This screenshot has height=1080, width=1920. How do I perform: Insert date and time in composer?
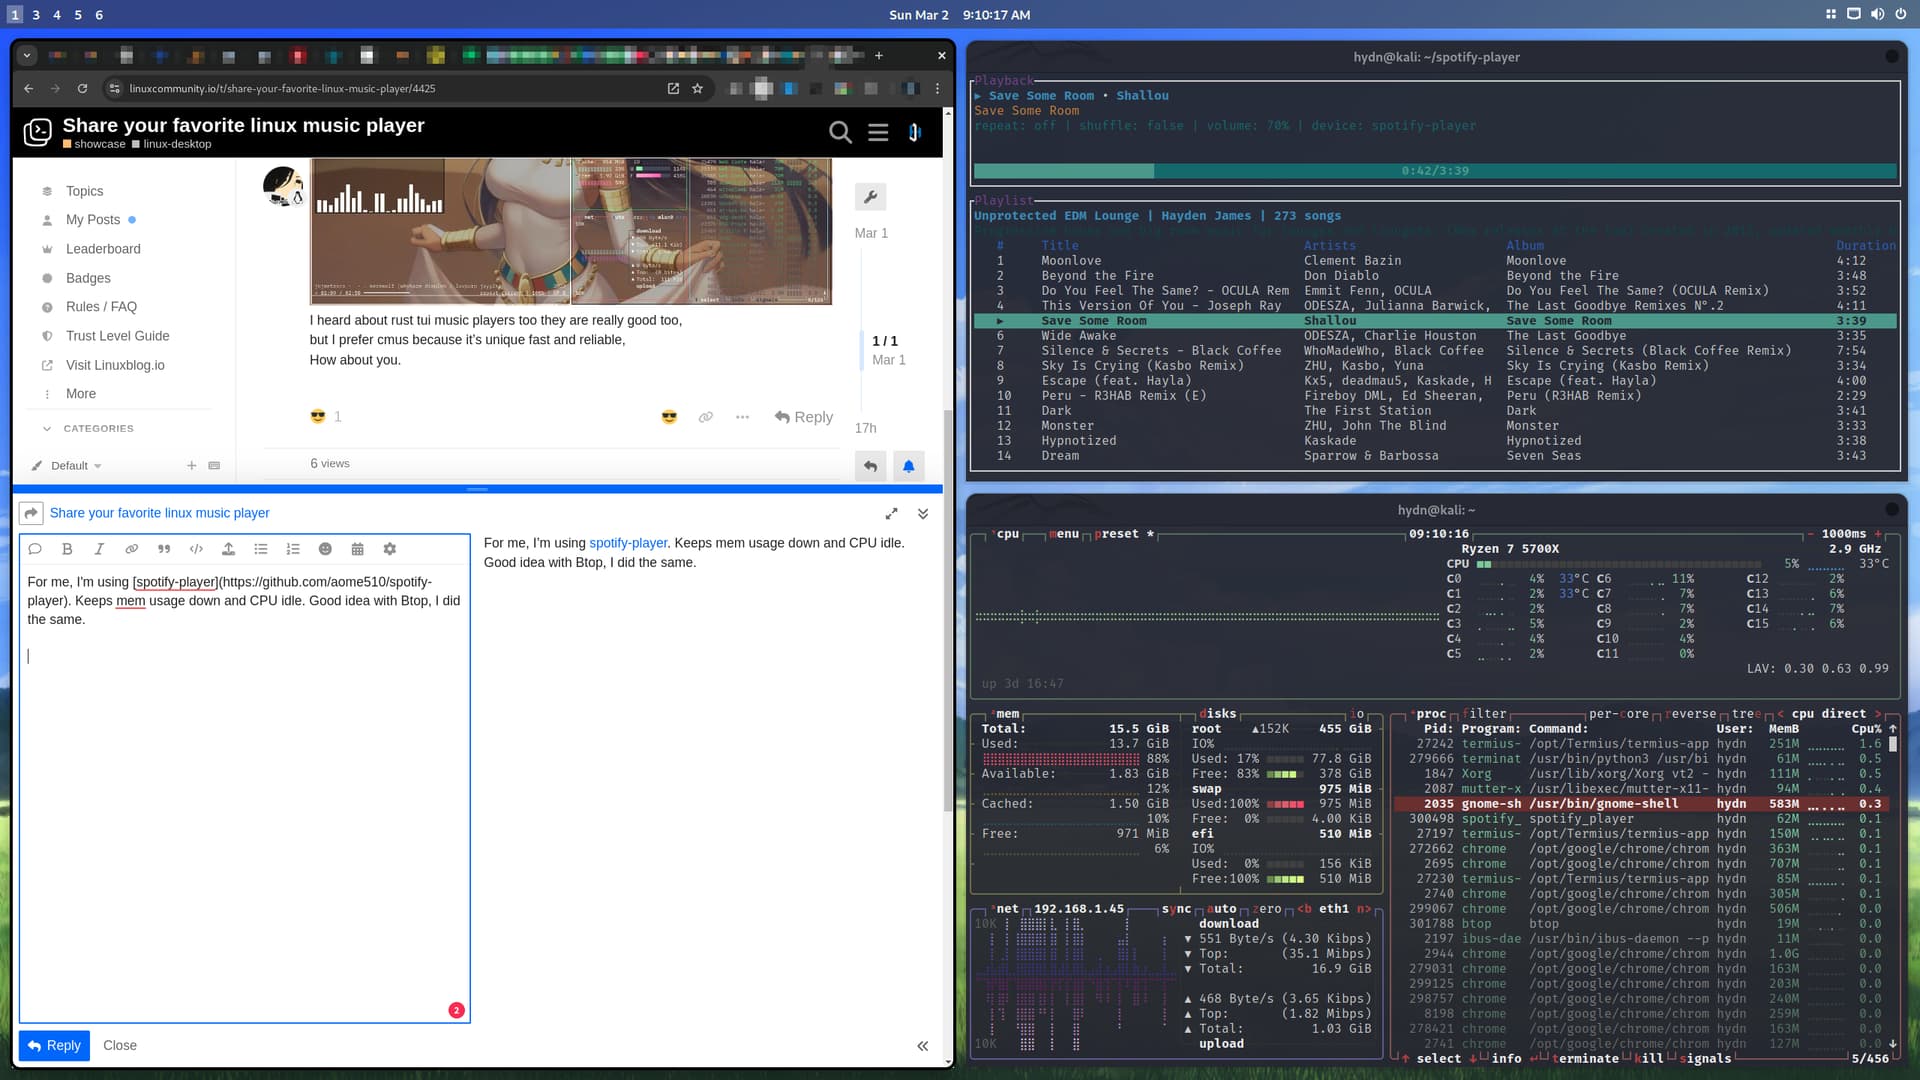tap(357, 549)
